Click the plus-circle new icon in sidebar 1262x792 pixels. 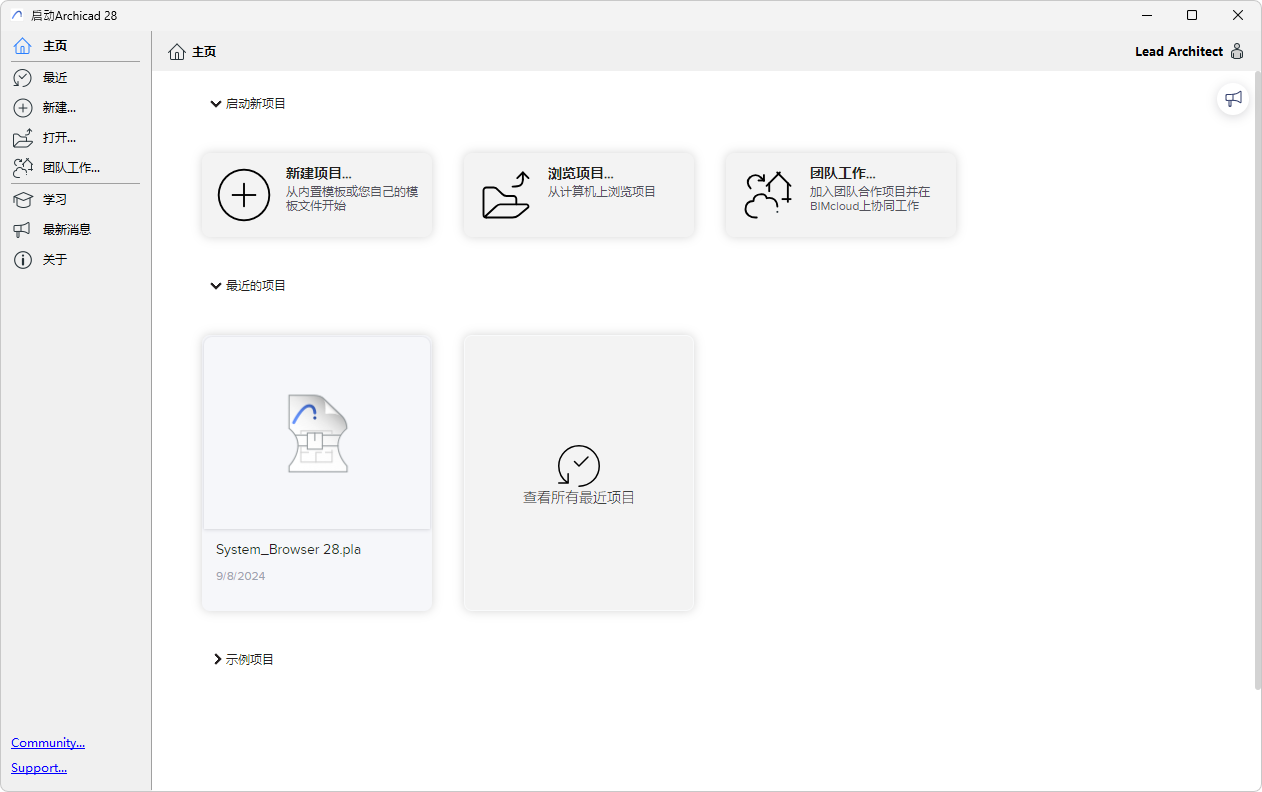(22, 108)
